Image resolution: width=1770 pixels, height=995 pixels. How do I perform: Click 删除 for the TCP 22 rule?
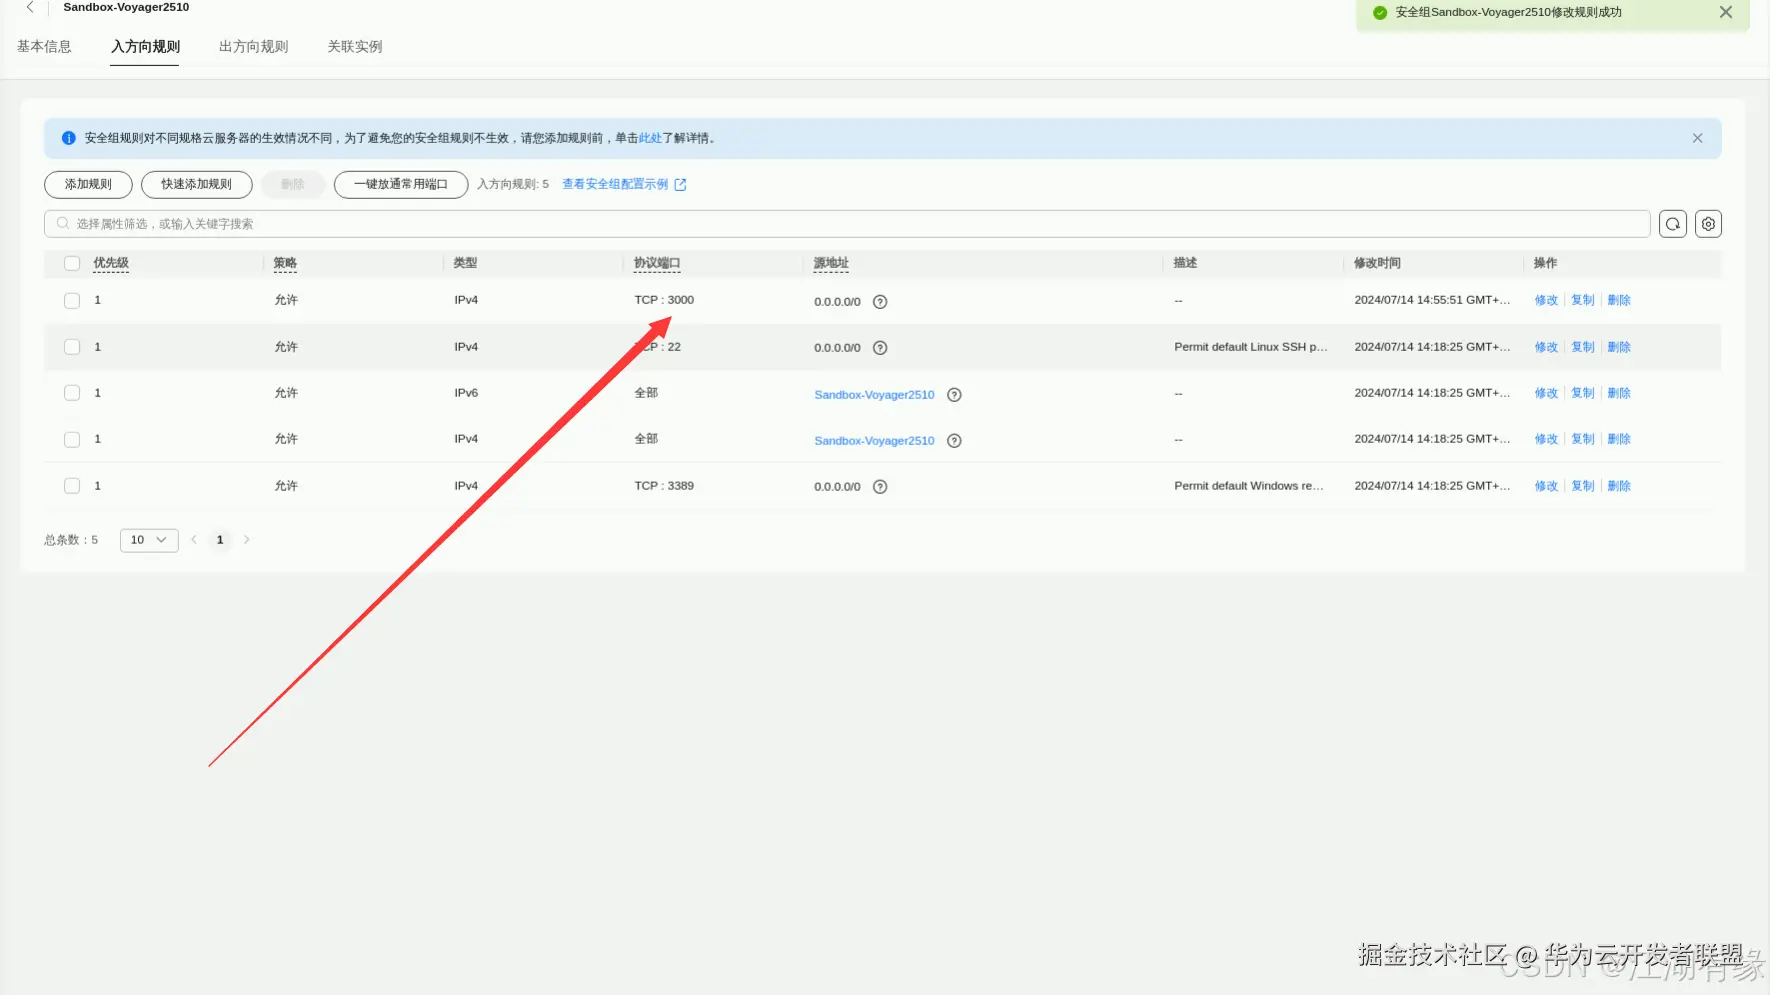tap(1619, 347)
